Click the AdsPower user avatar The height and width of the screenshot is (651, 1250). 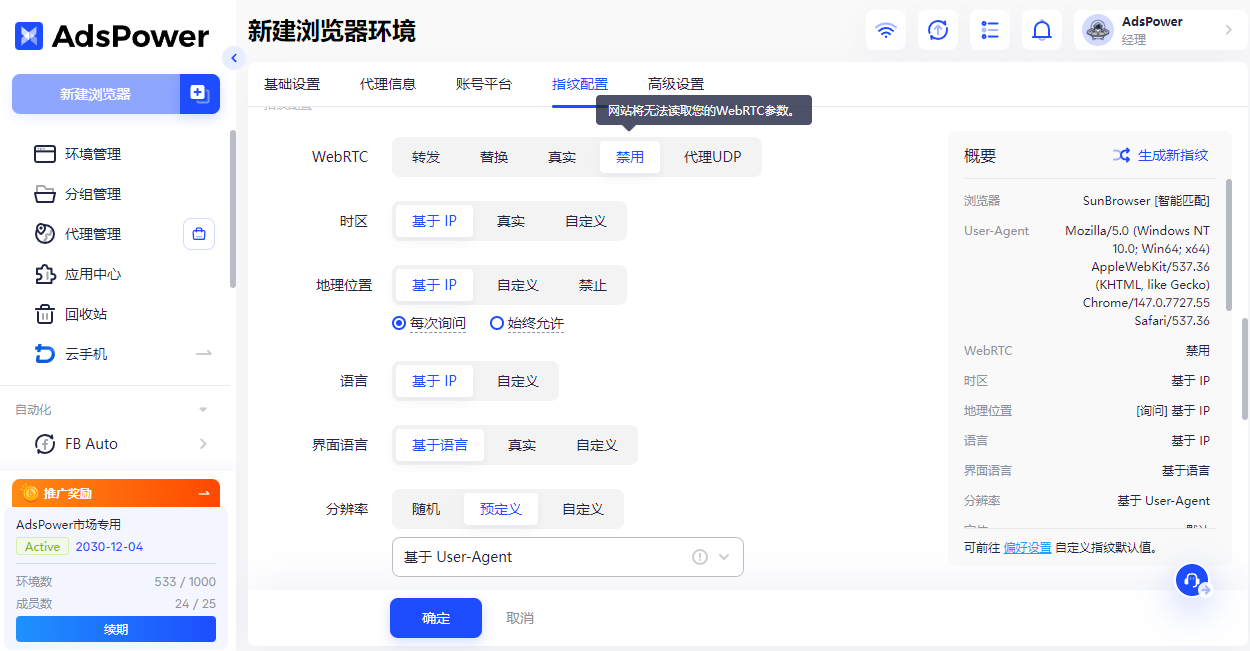pos(1098,30)
